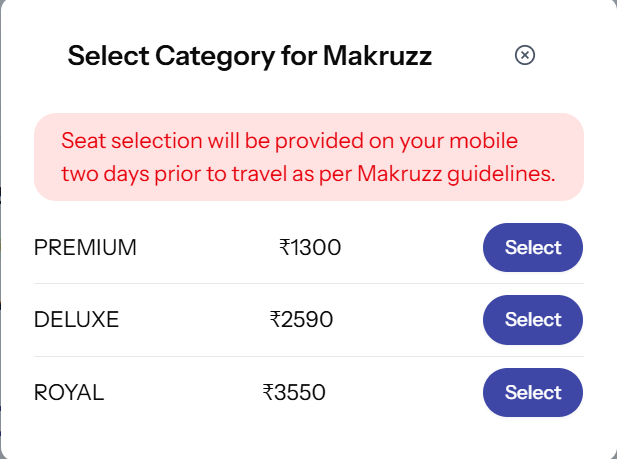This screenshot has height=459, width=617.
Task: Click the DELUXE category label
Action: click(x=76, y=319)
